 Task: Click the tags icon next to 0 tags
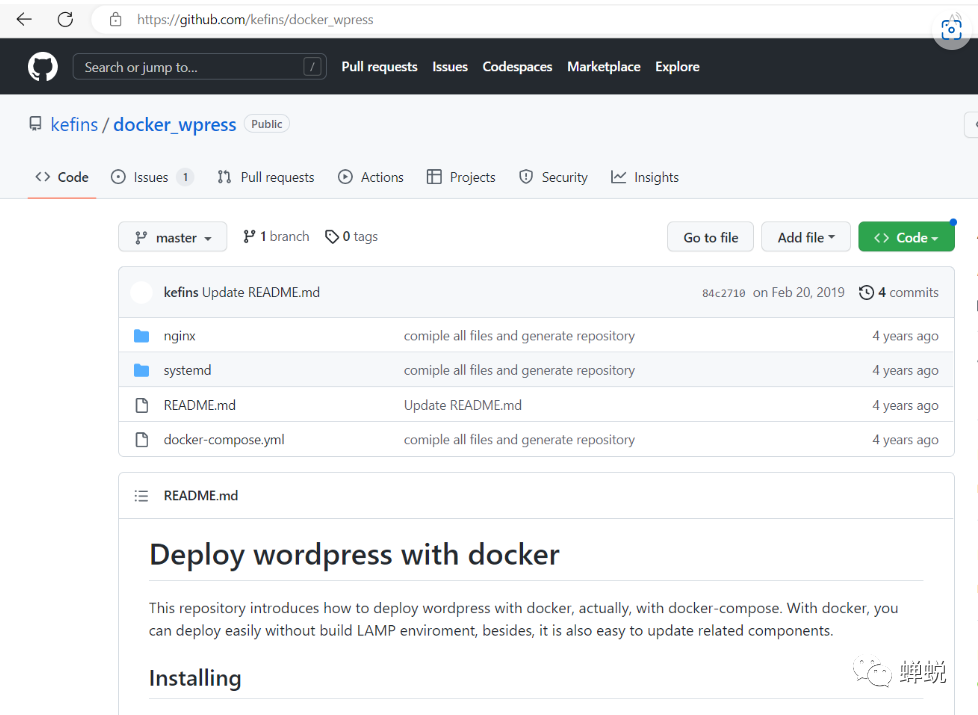point(332,237)
